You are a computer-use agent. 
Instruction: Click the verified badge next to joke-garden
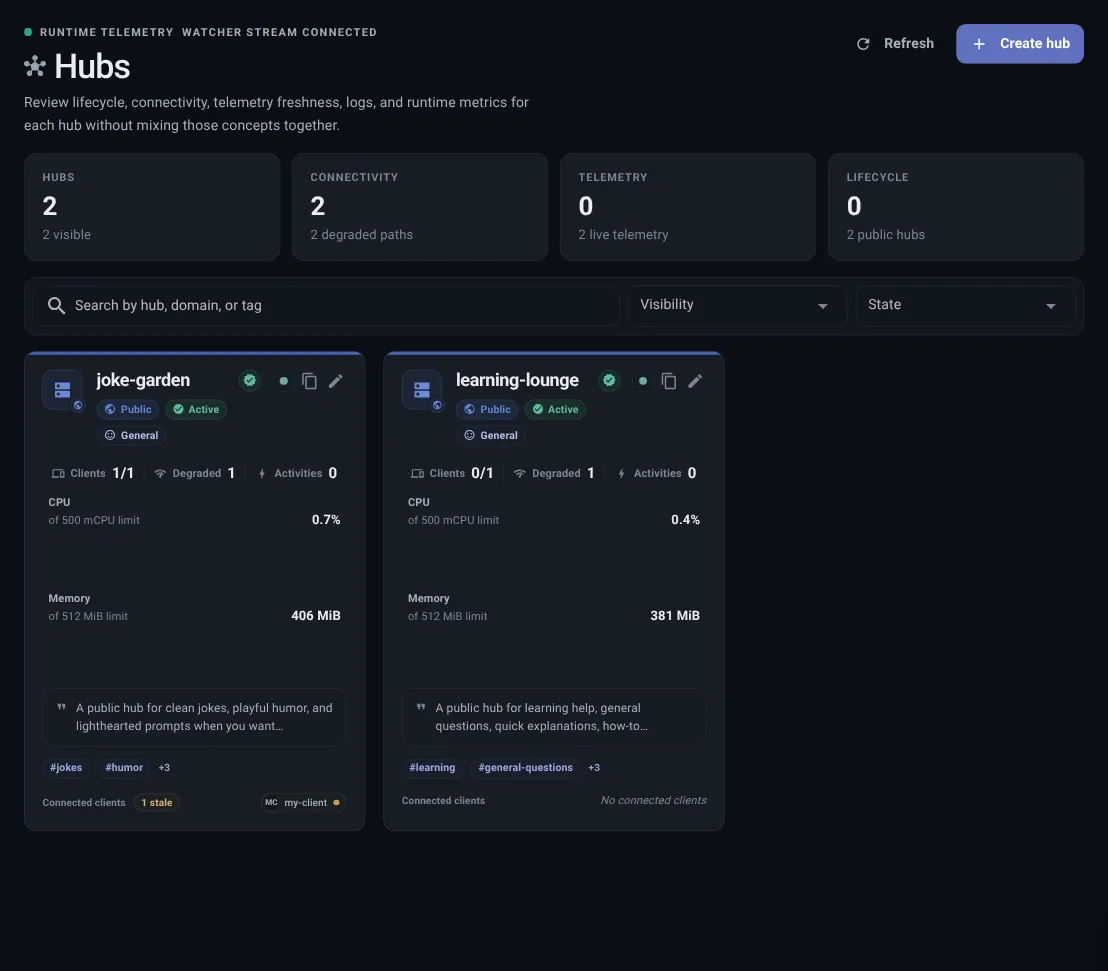pyautogui.click(x=249, y=380)
